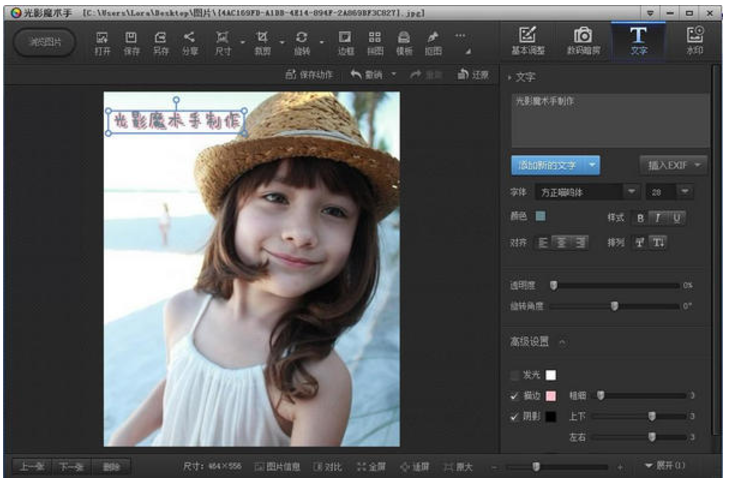Click the 分享 (Share) toolbar icon
The image size is (738, 490).
189,41
